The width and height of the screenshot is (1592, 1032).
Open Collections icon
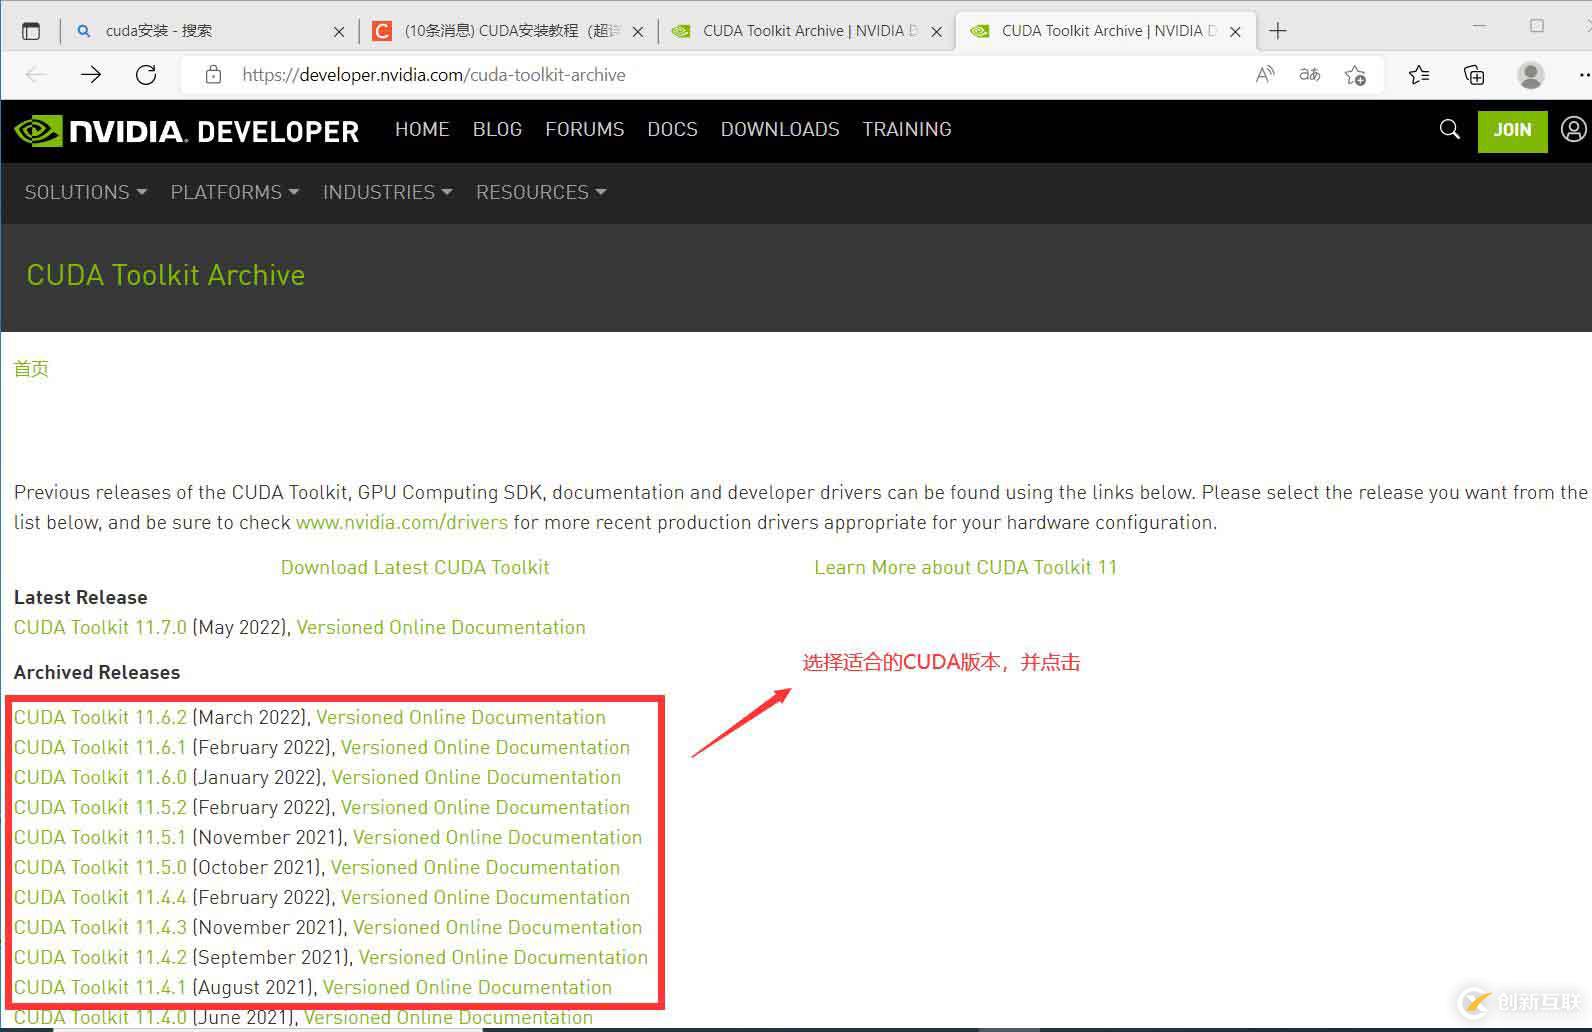click(x=1474, y=74)
